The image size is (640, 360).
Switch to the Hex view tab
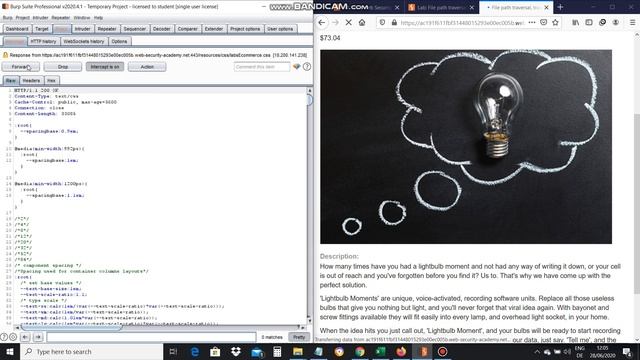[51, 80]
